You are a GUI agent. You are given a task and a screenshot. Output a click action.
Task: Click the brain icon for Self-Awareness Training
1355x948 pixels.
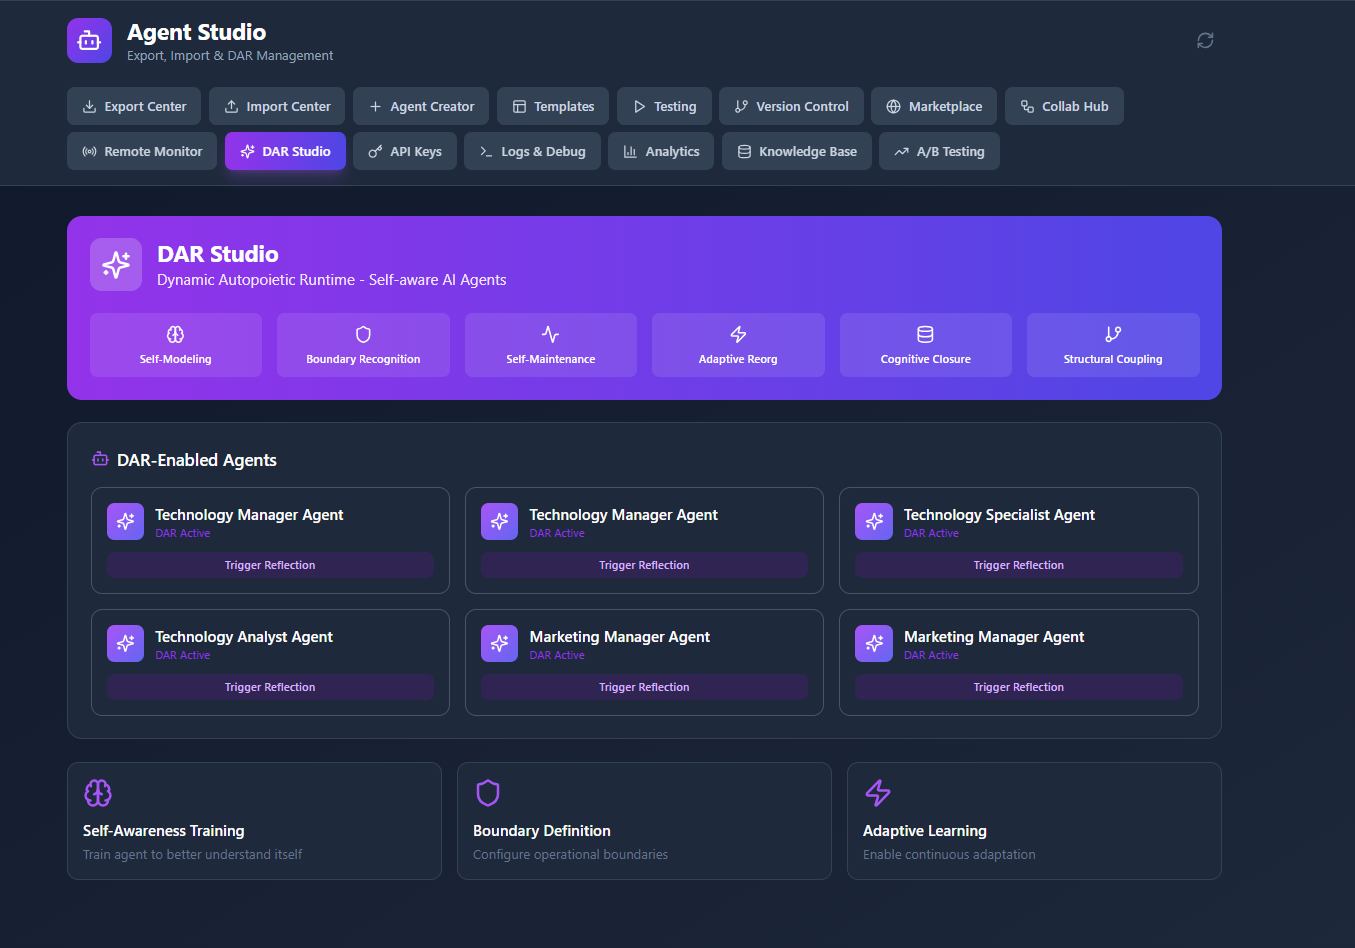[98, 793]
